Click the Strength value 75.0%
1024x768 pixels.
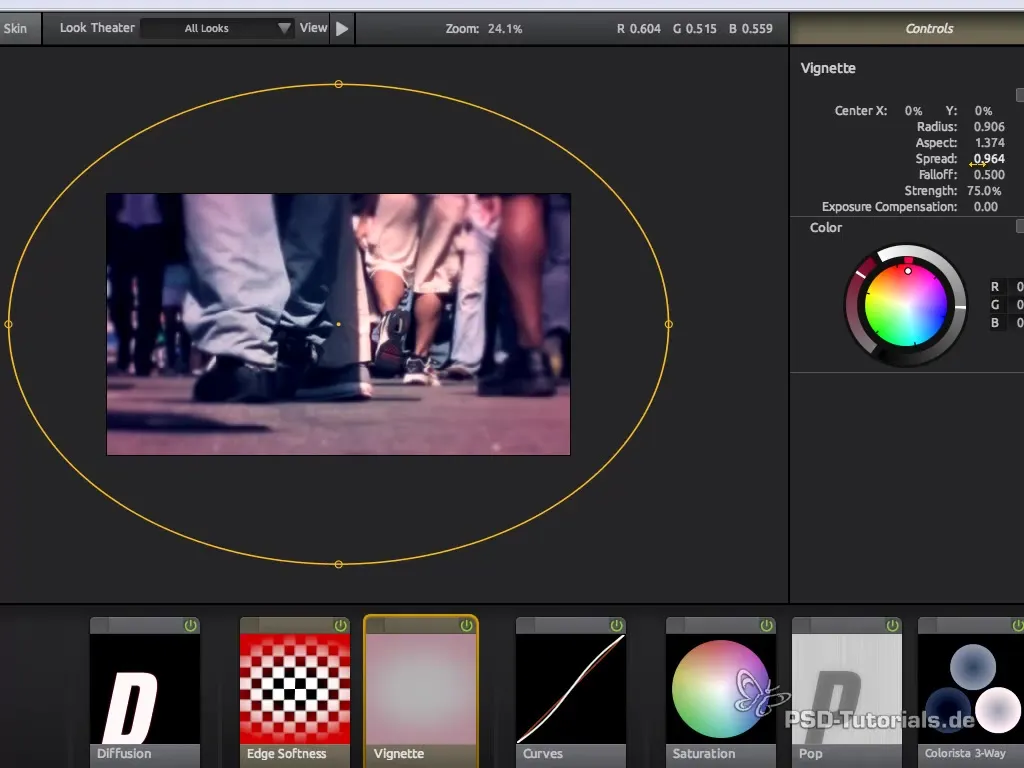pos(984,191)
